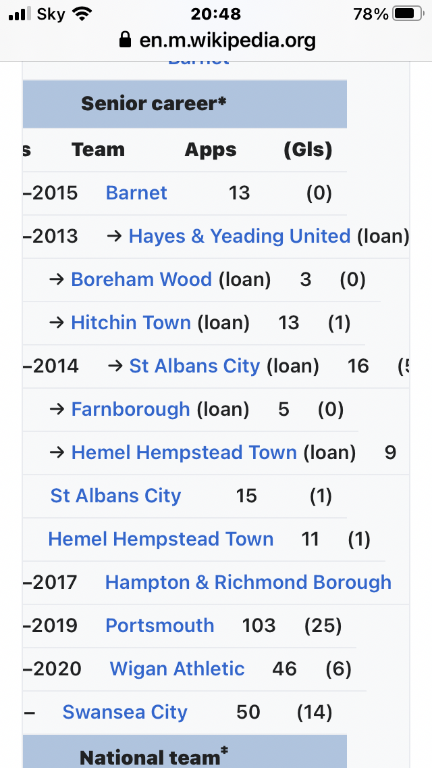This screenshot has height=768, width=432.
Task: Open the Barnet team link
Action: tap(136, 193)
